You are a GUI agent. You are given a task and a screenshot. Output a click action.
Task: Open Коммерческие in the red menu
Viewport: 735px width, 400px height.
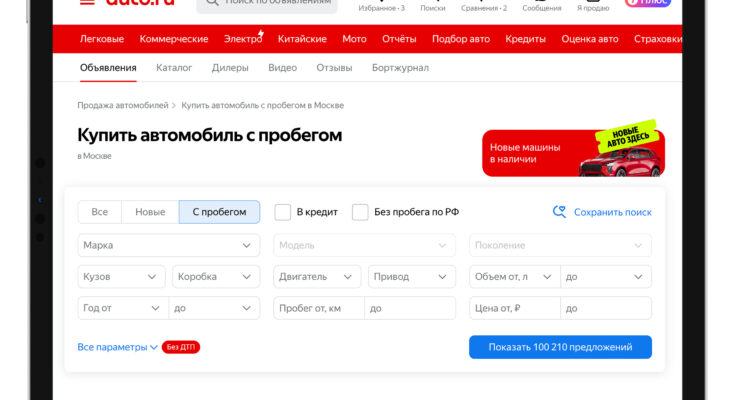[174, 39]
